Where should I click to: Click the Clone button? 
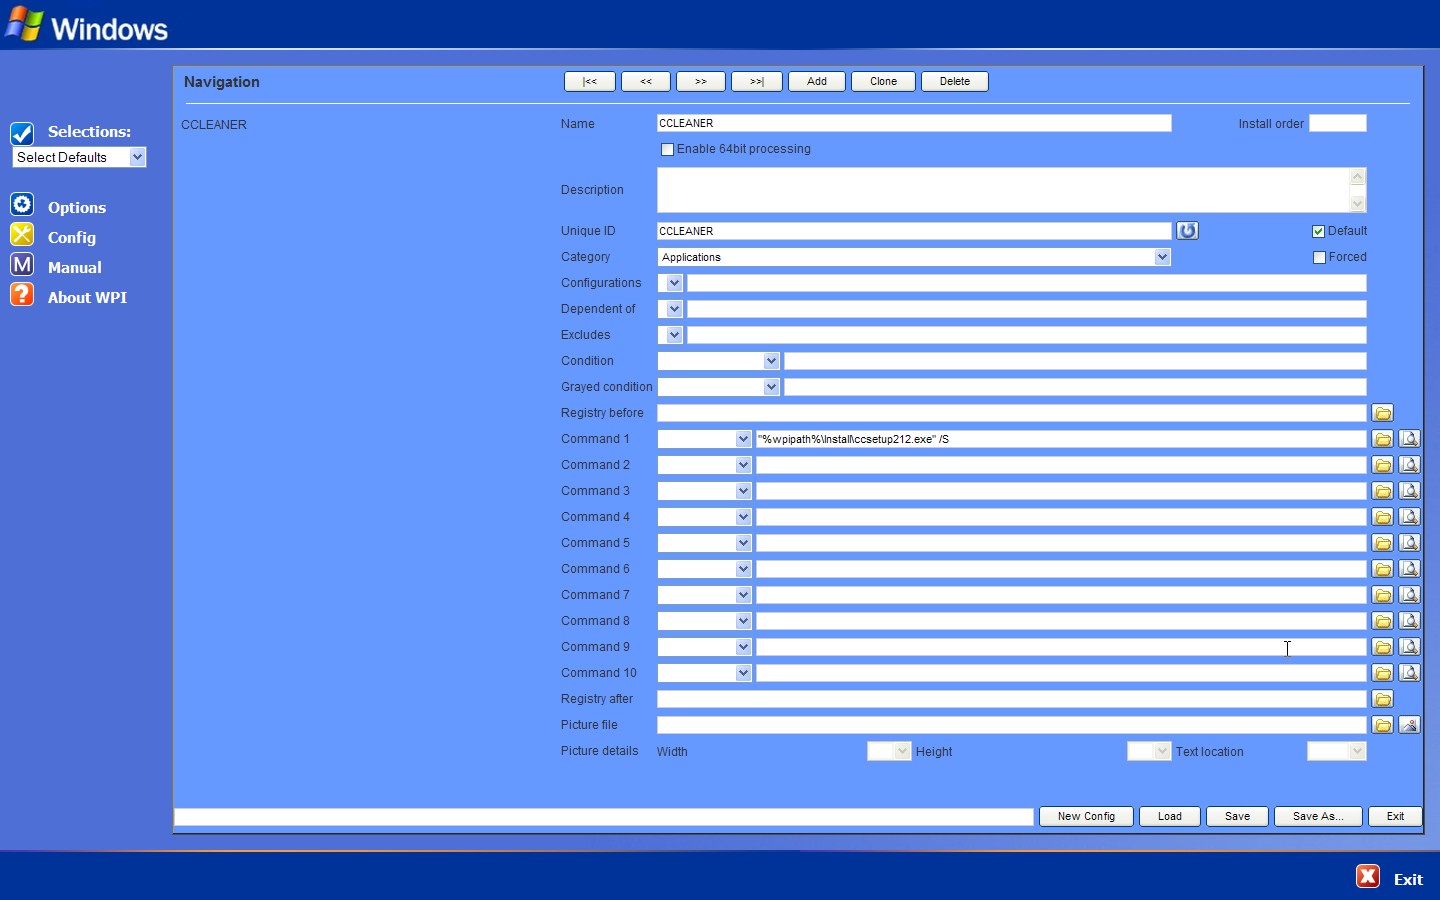883,82
